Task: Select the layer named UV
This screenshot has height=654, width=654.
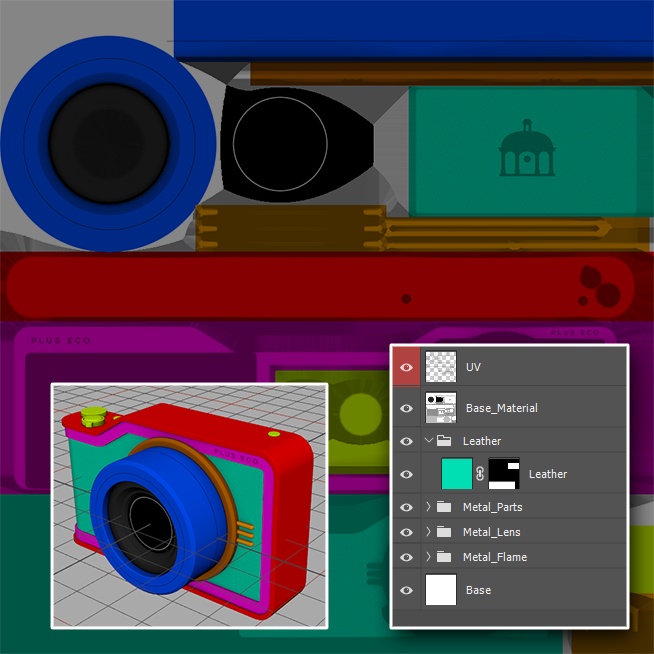Action: [473, 367]
